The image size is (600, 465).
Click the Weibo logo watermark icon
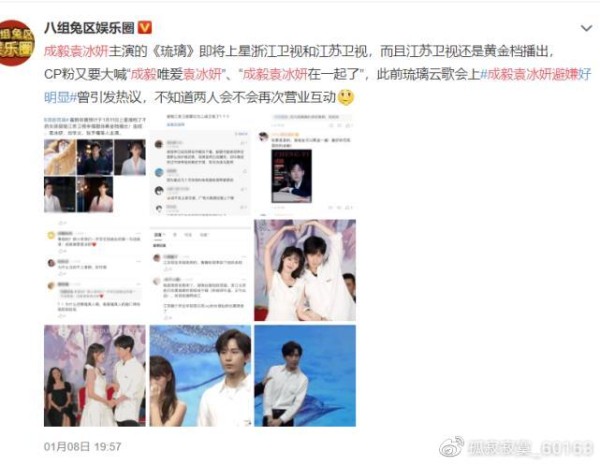(x=452, y=447)
